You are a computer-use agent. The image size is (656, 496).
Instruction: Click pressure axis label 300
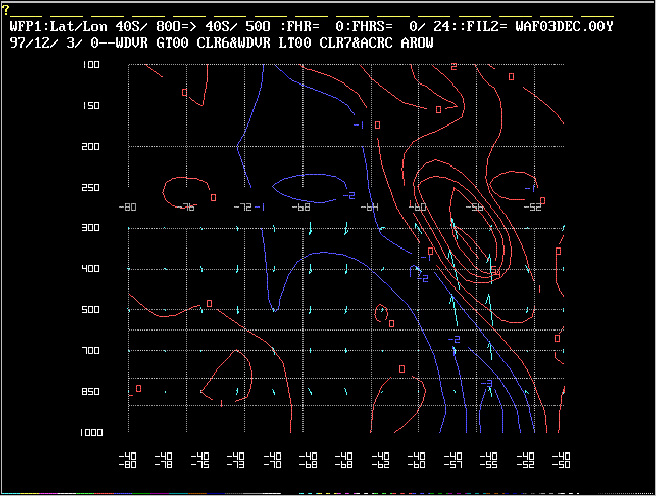[90, 228]
